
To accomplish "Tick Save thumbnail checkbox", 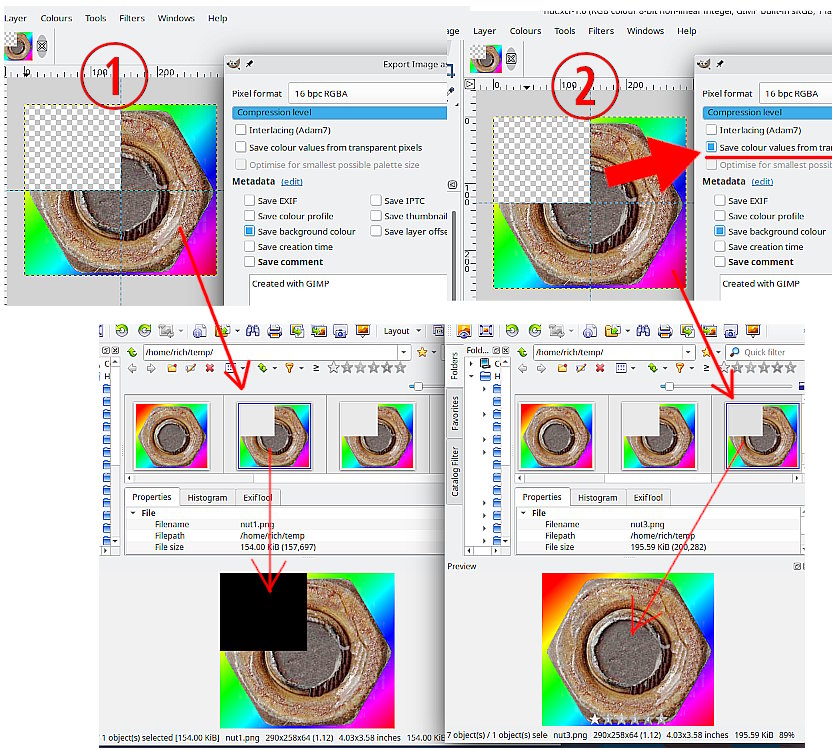I will (x=376, y=215).
